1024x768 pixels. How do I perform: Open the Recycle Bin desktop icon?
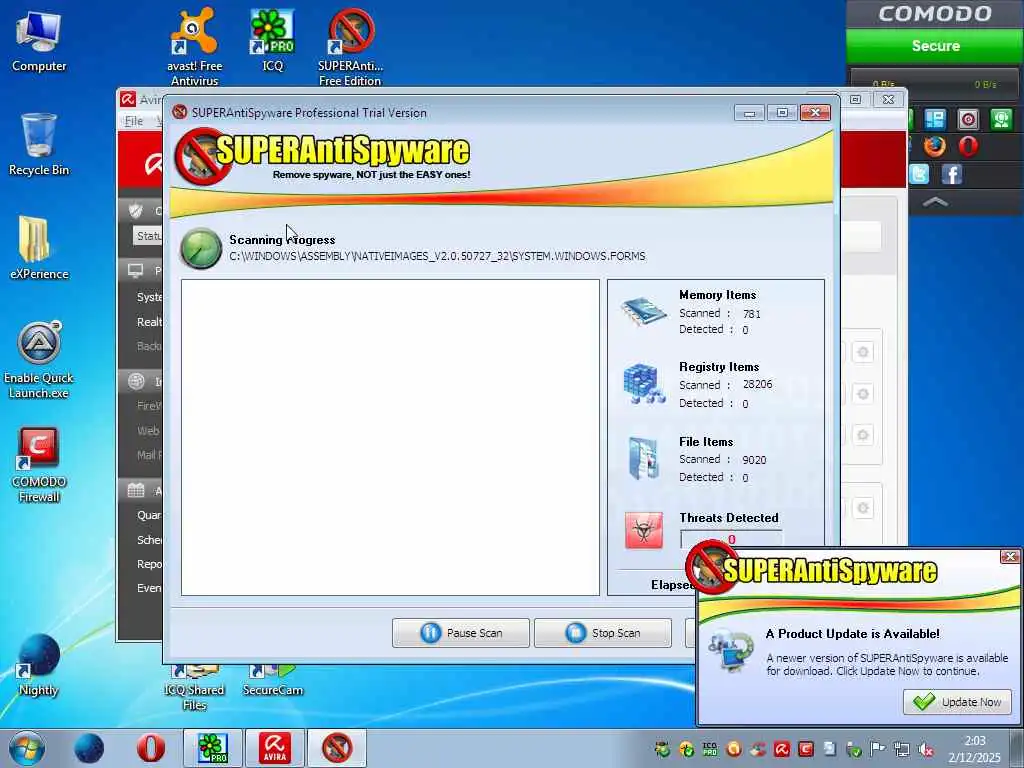39,145
